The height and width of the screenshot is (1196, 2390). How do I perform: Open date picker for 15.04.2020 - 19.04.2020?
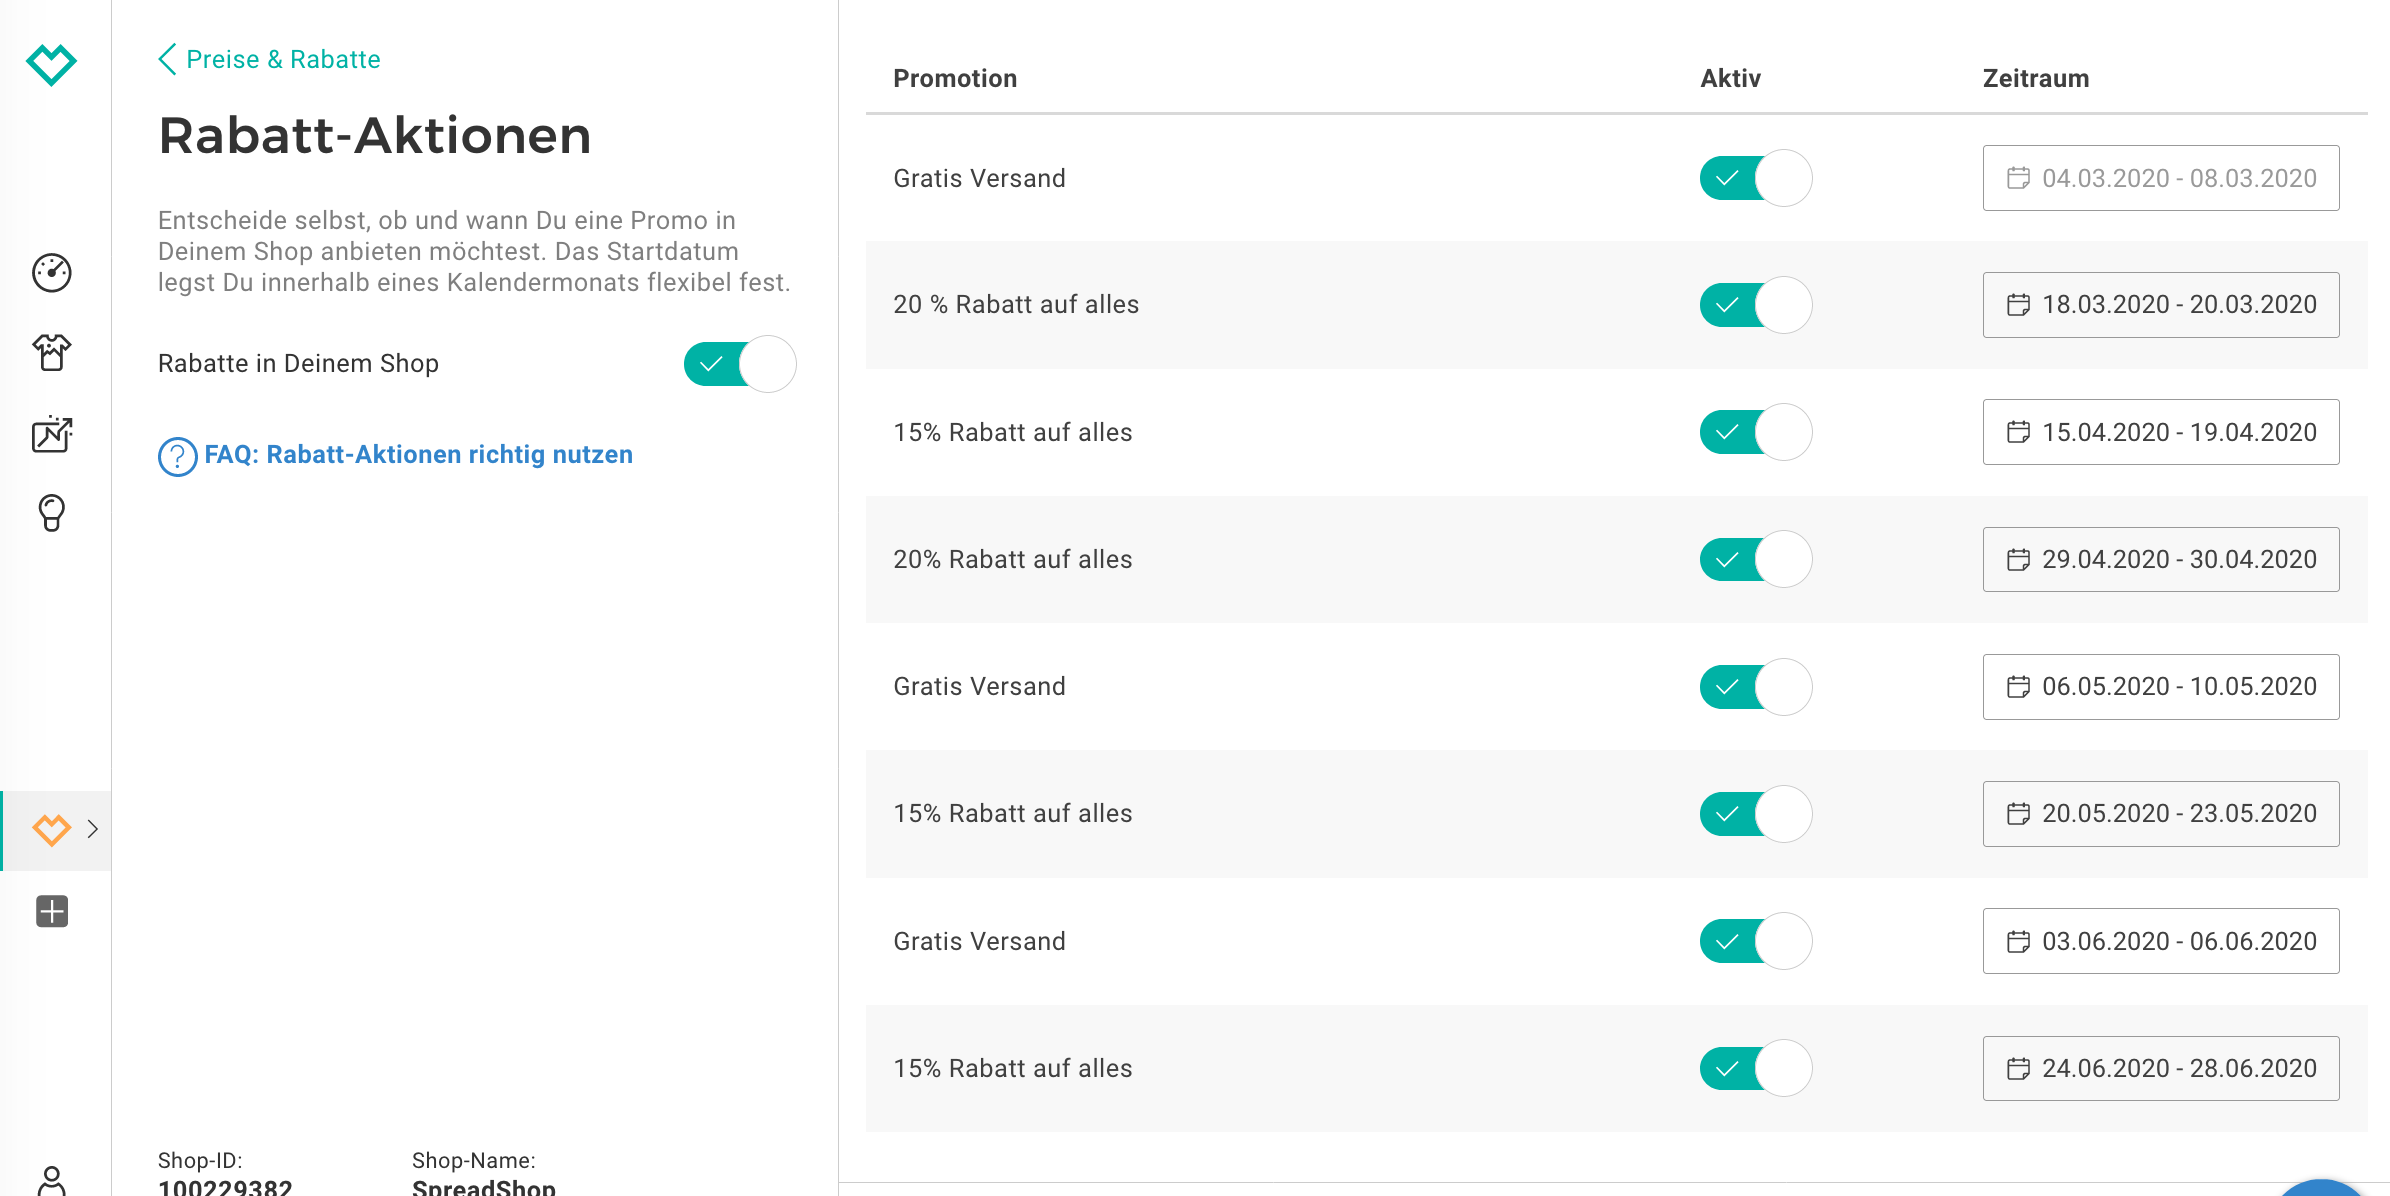coord(2160,432)
